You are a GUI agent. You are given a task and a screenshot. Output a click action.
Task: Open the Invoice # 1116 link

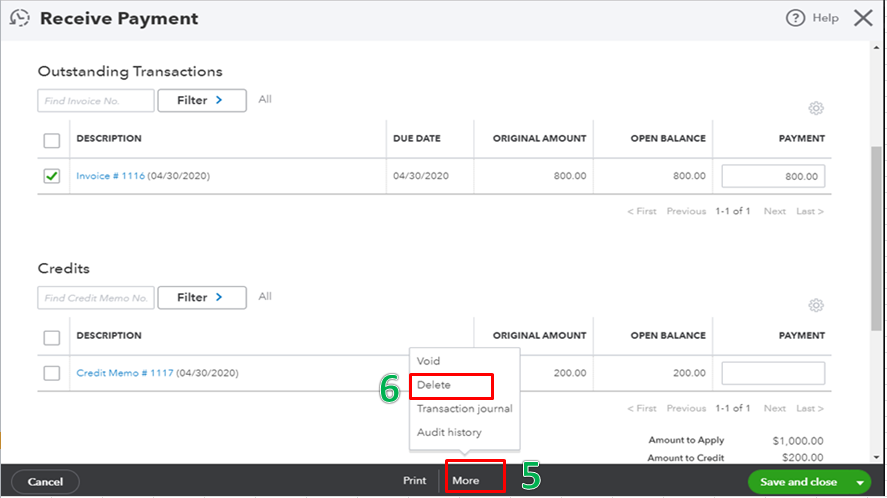point(110,176)
